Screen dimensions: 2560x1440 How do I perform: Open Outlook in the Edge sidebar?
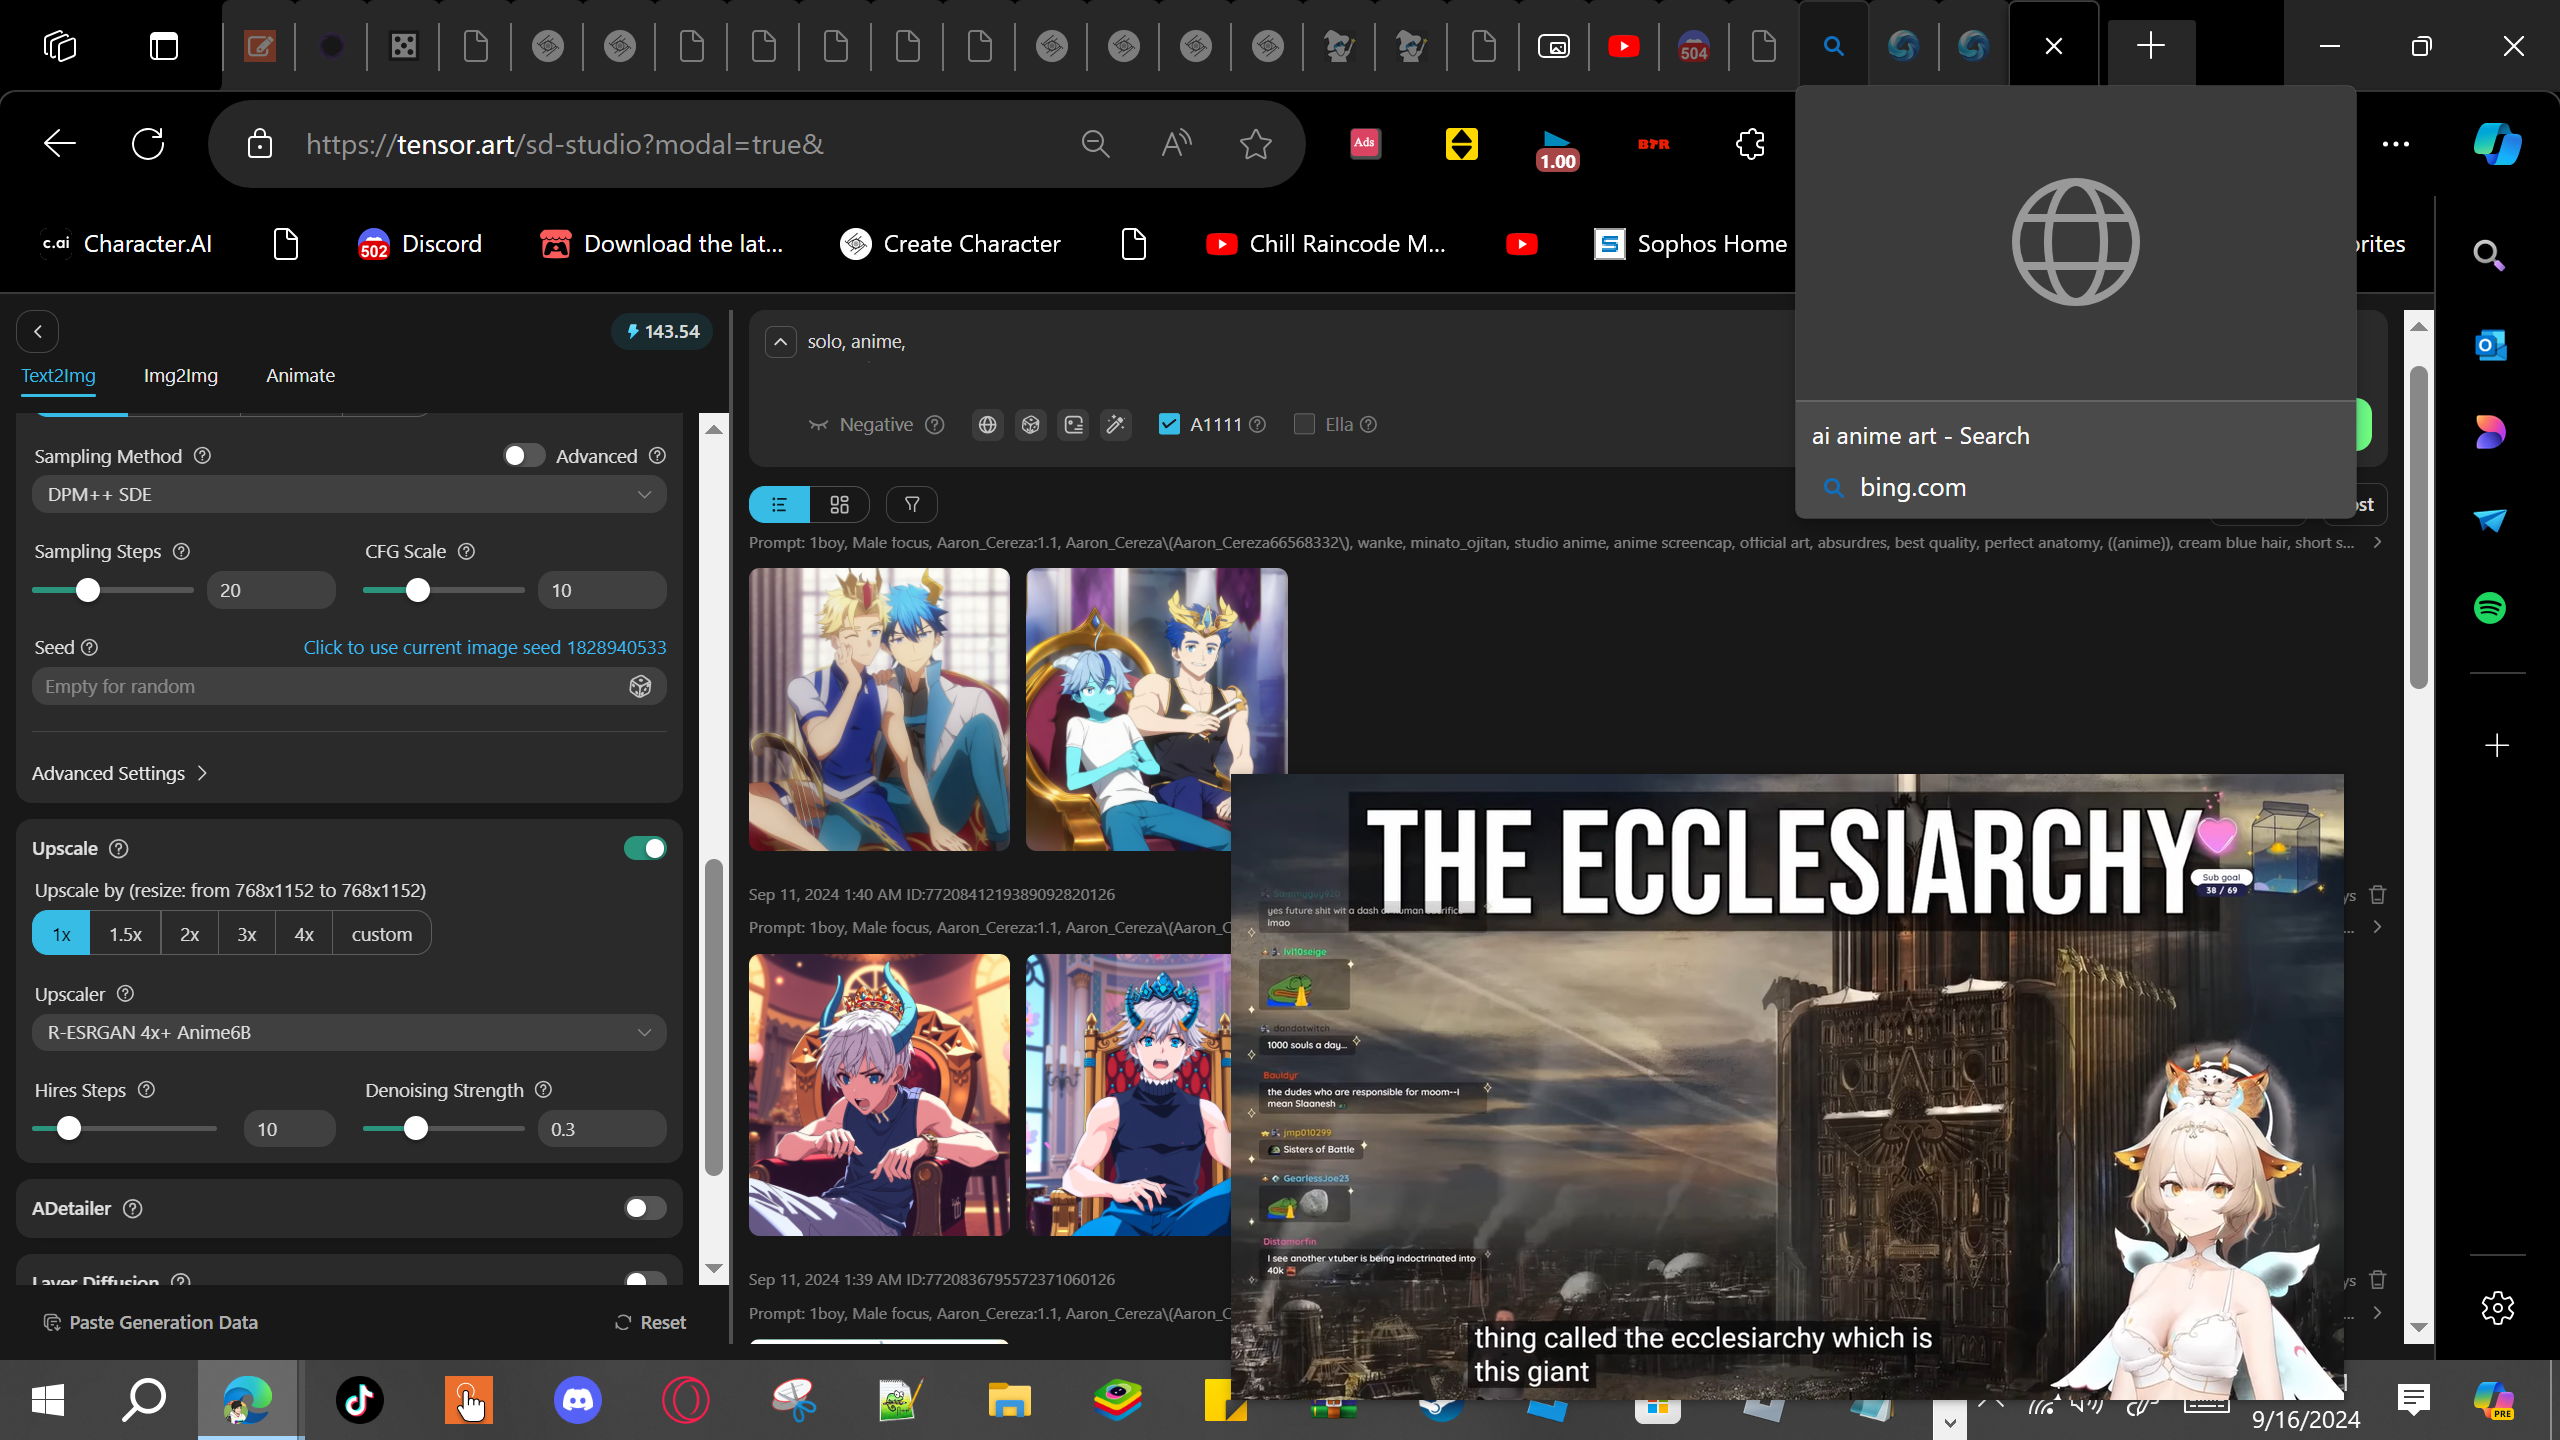coord(2490,345)
